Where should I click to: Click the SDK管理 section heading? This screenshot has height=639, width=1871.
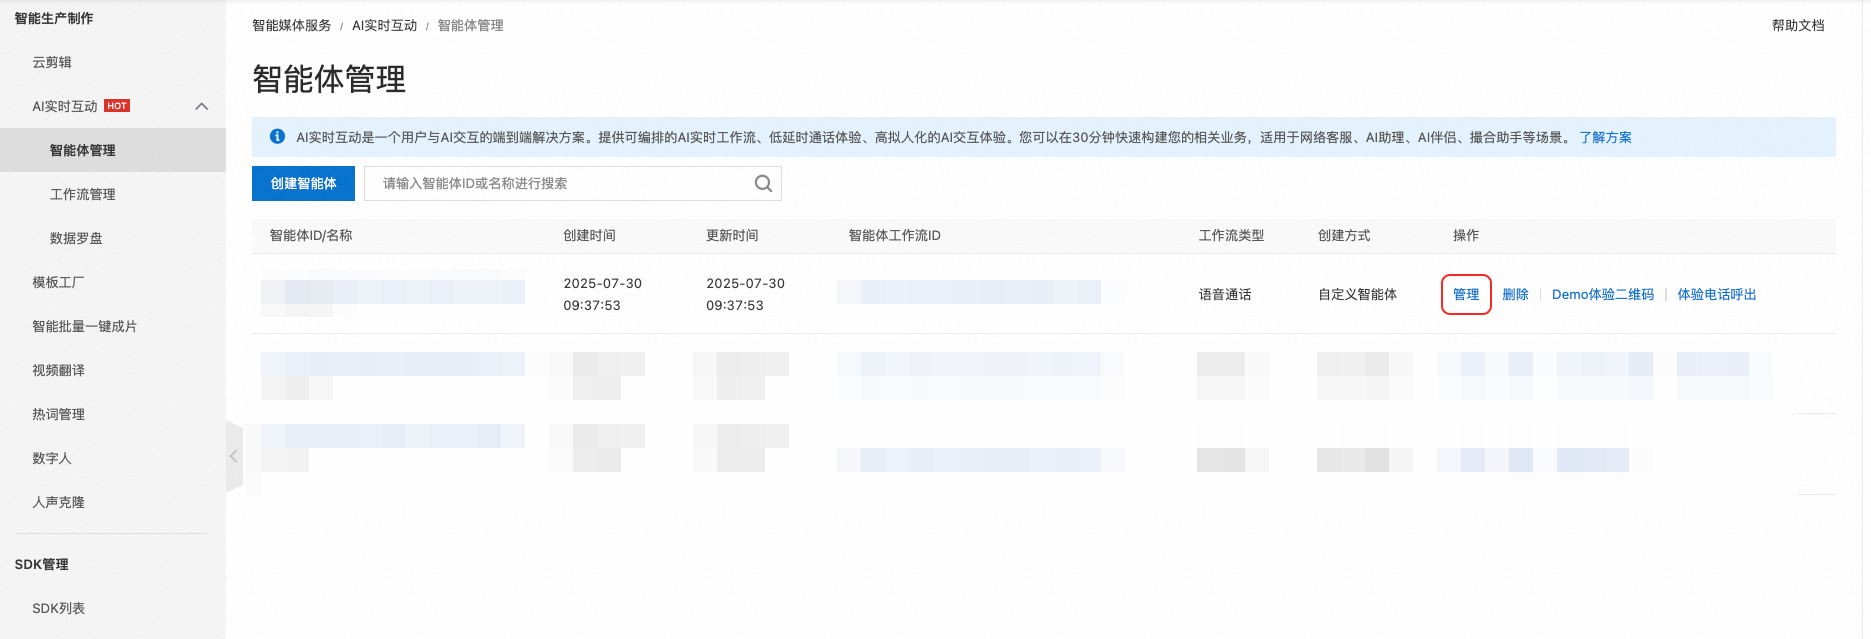pyautogui.click(x=41, y=564)
